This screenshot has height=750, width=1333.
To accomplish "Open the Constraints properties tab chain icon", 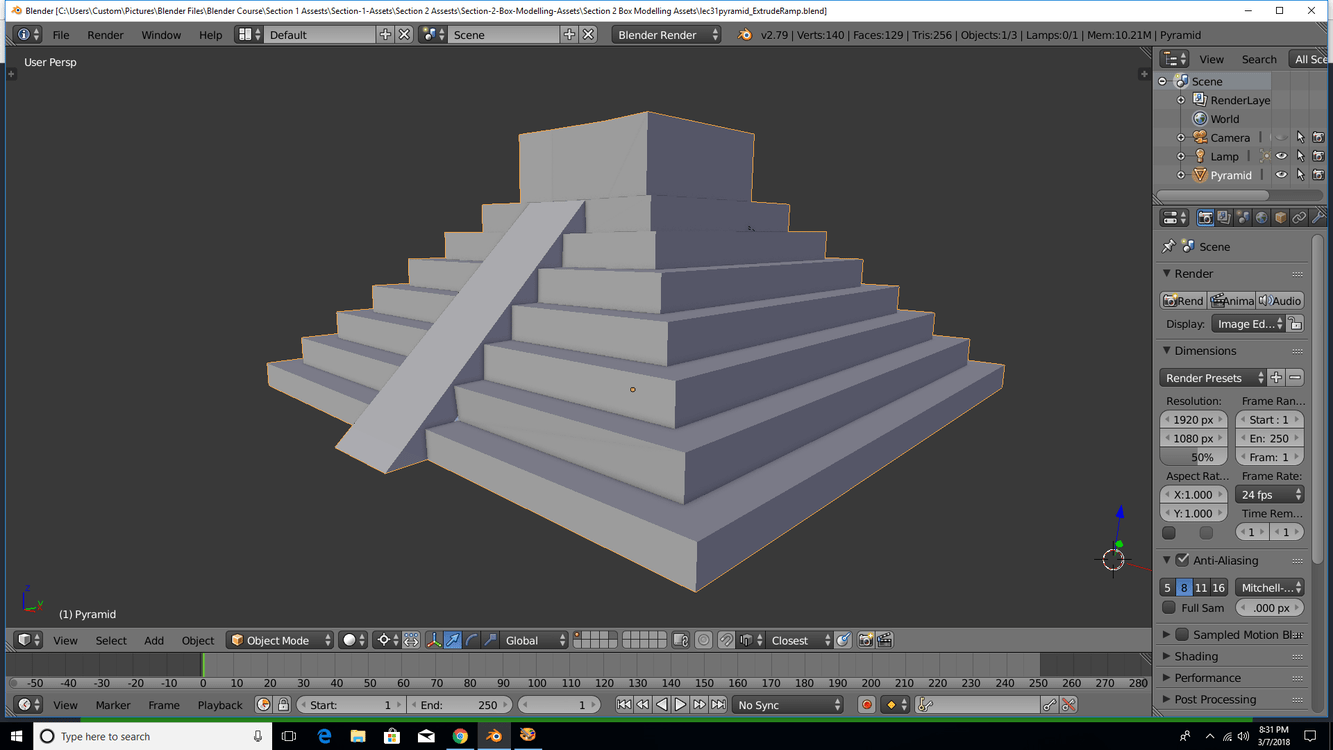I will [1299, 217].
